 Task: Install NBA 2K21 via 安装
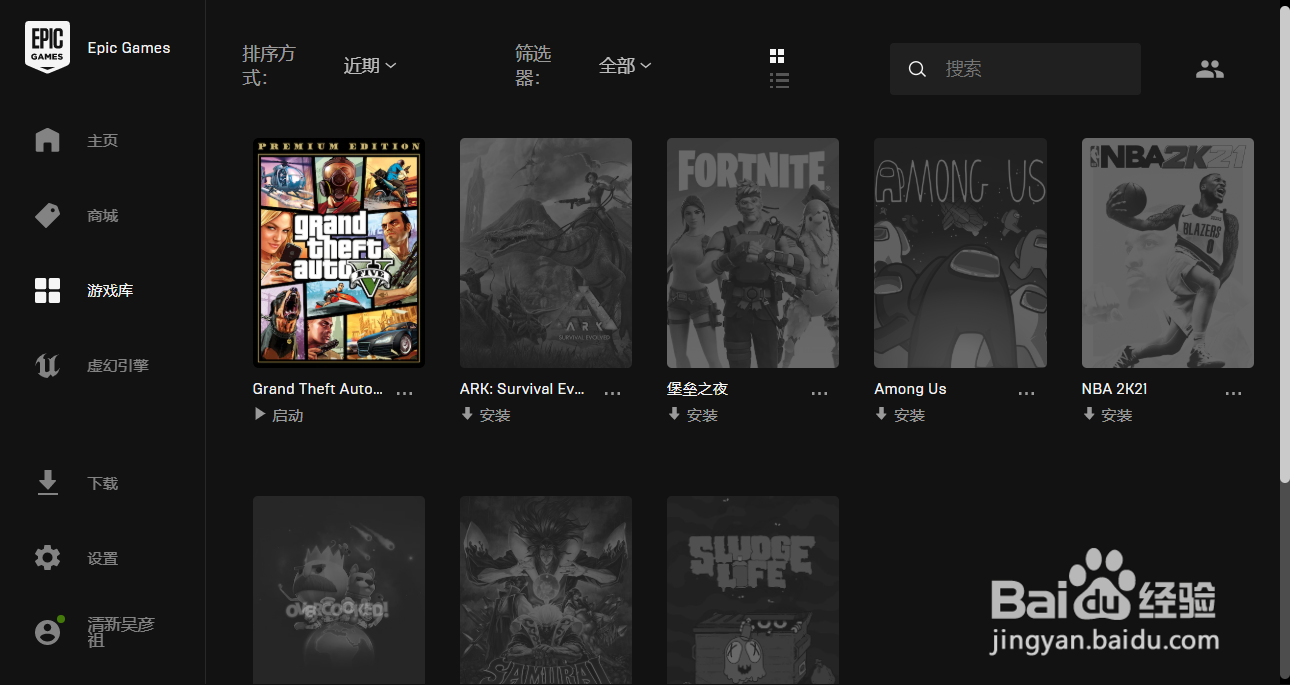coord(1108,415)
